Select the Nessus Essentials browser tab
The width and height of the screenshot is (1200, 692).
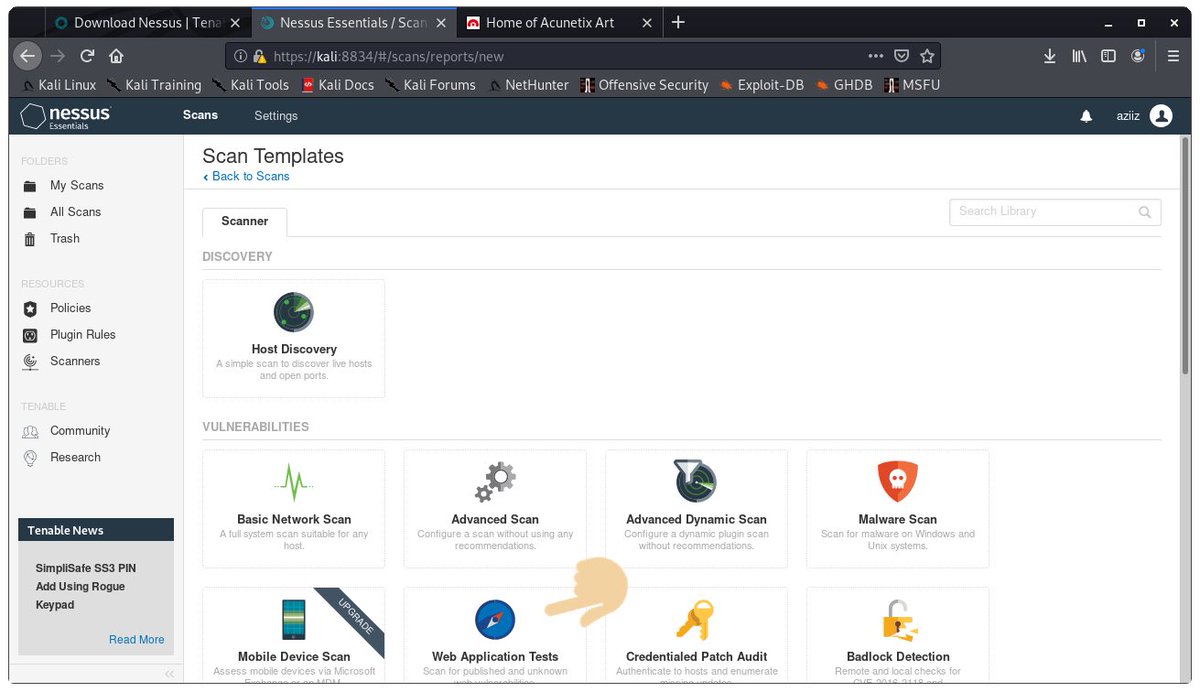tap(353, 22)
